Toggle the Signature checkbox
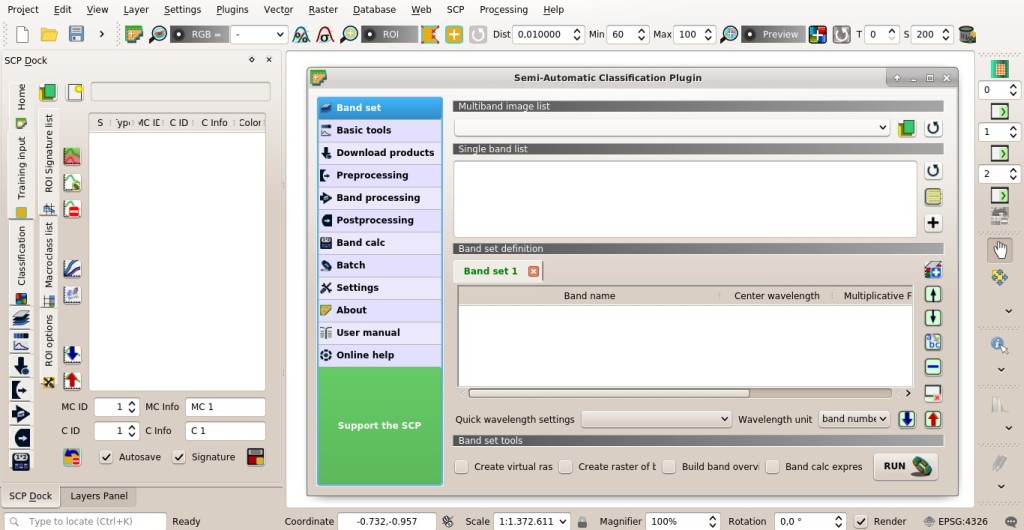This screenshot has height=530, width=1024. tap(179, 457)
